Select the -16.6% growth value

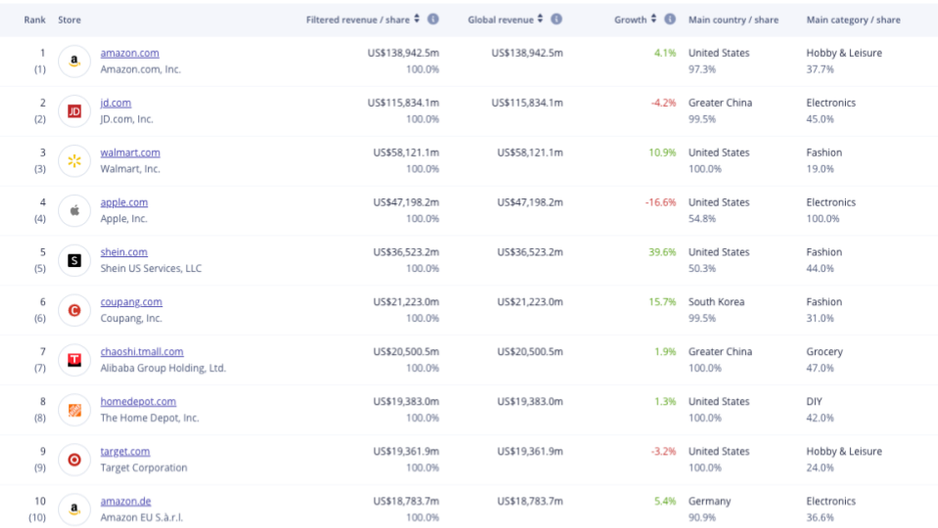click(x=660, y=202)
